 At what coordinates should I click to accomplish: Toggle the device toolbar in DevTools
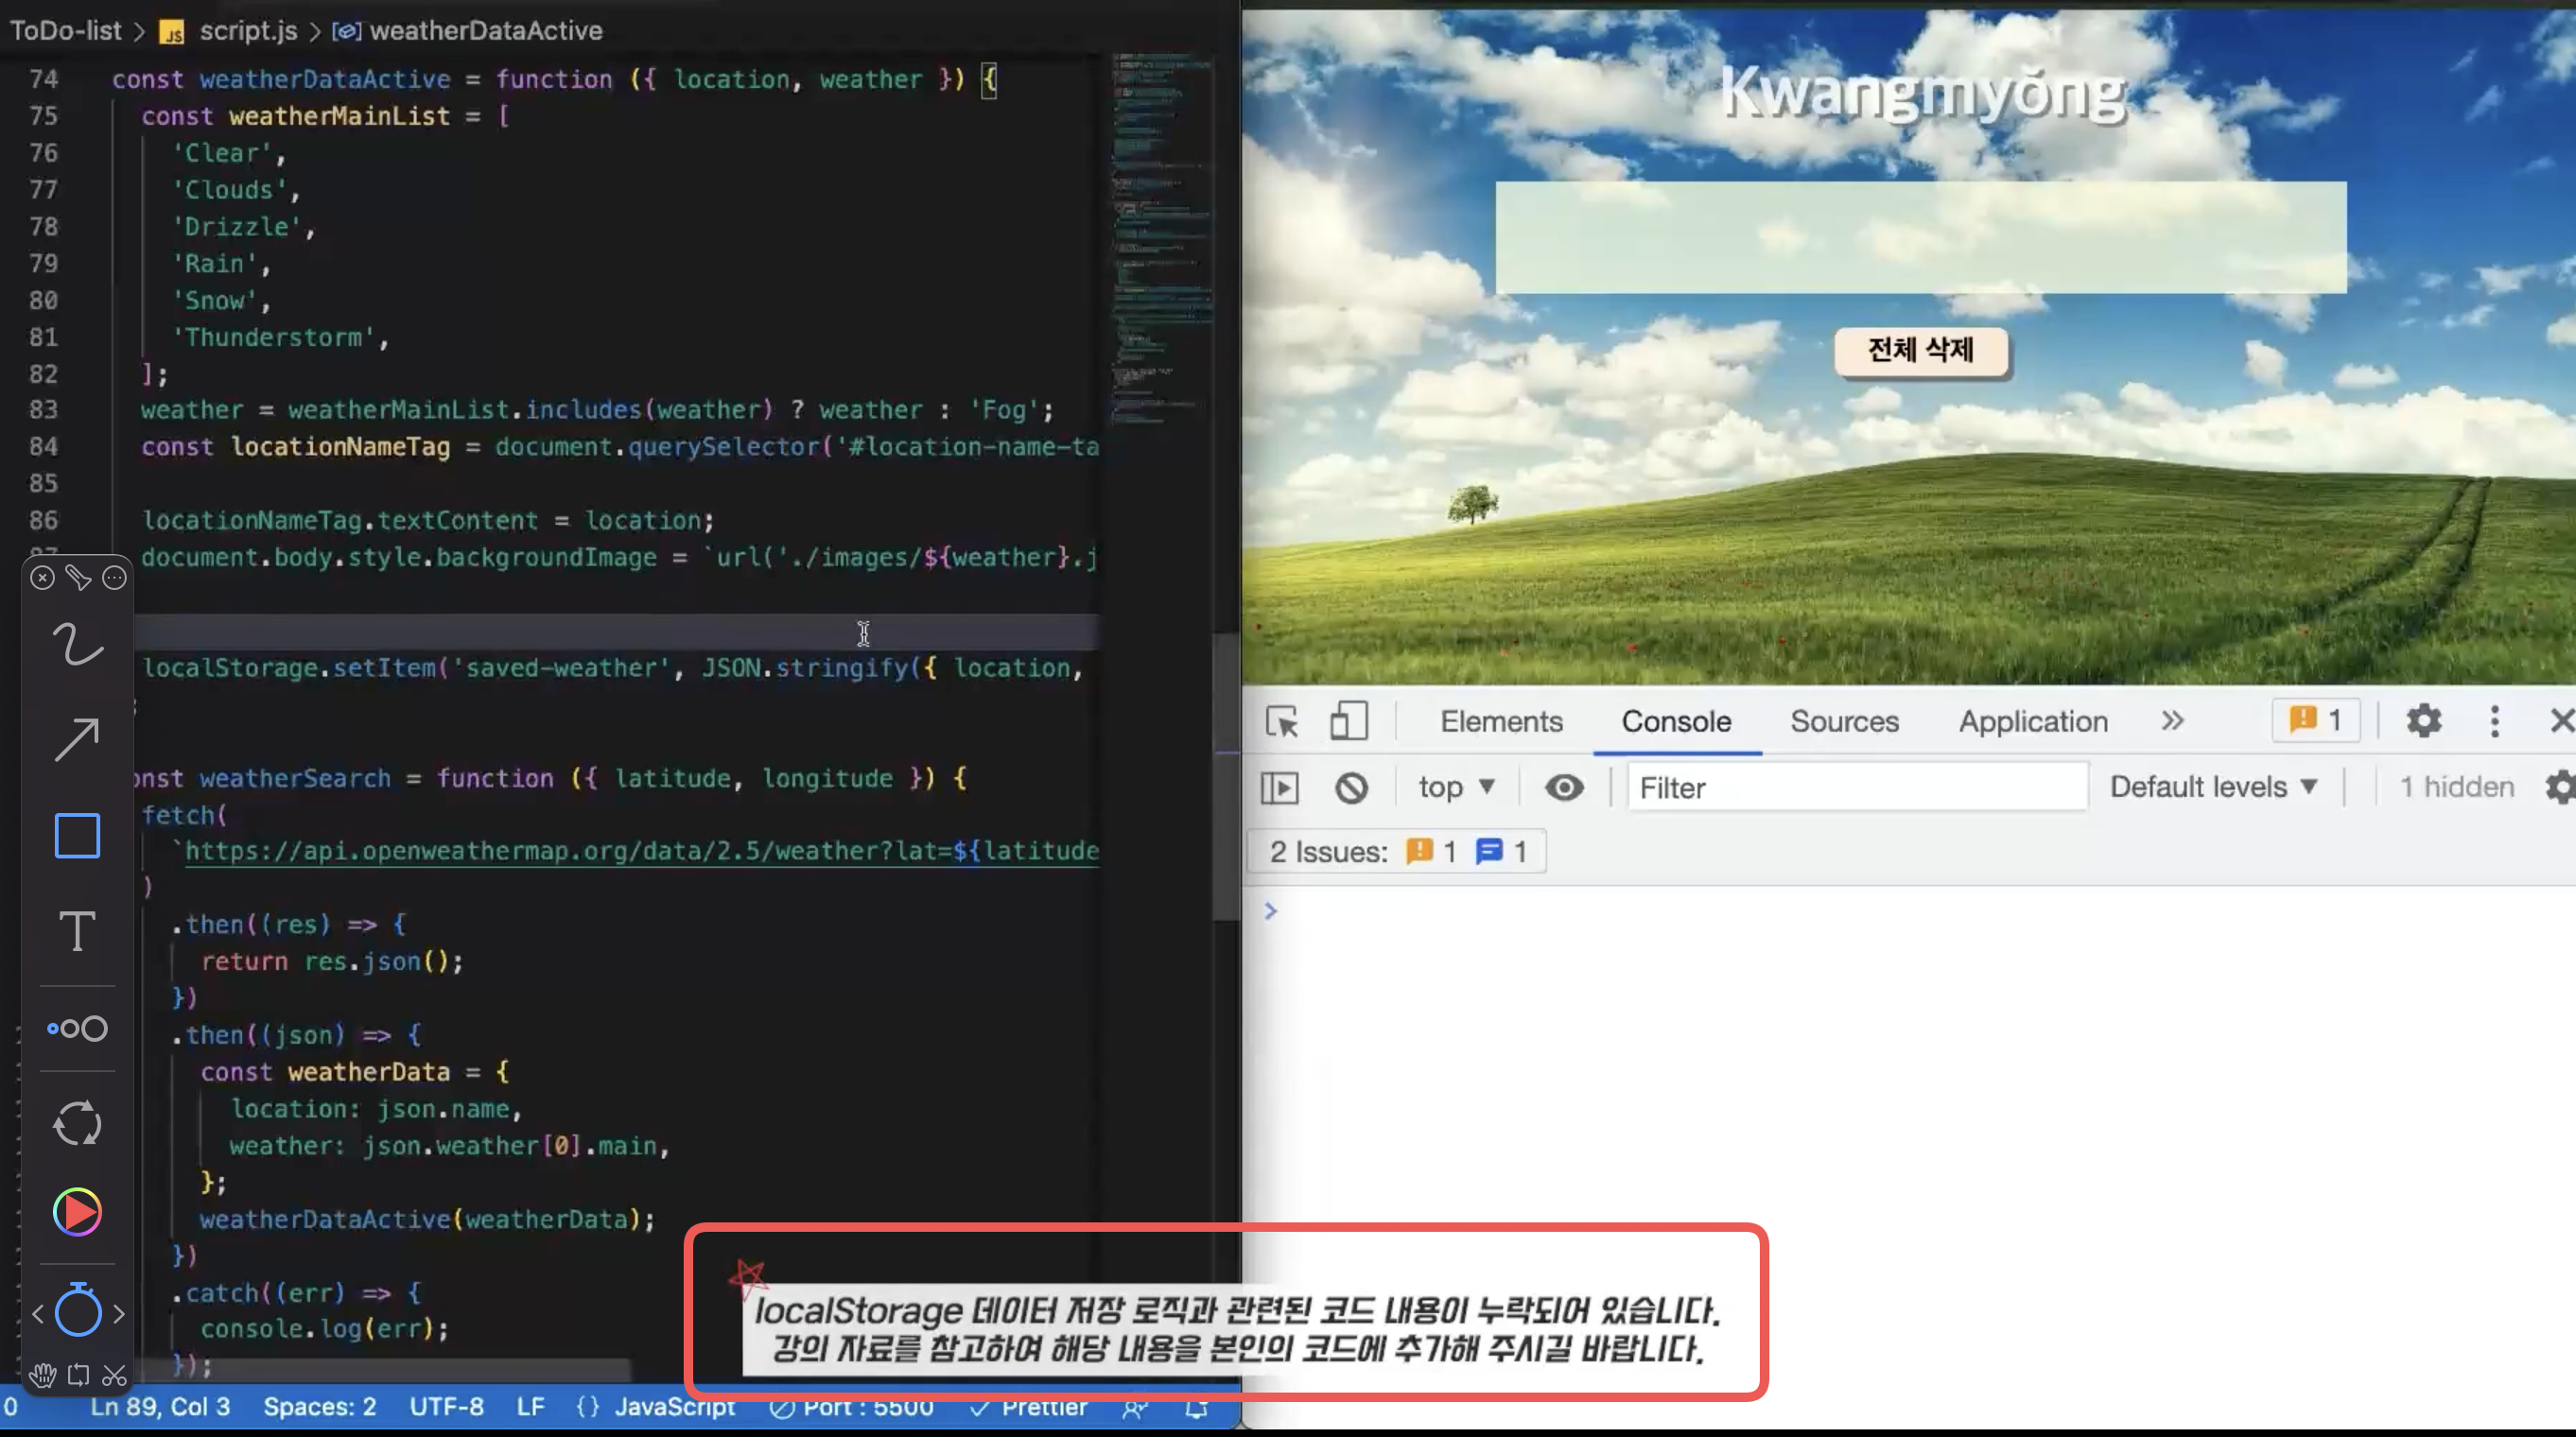(x=1348, y=721)
